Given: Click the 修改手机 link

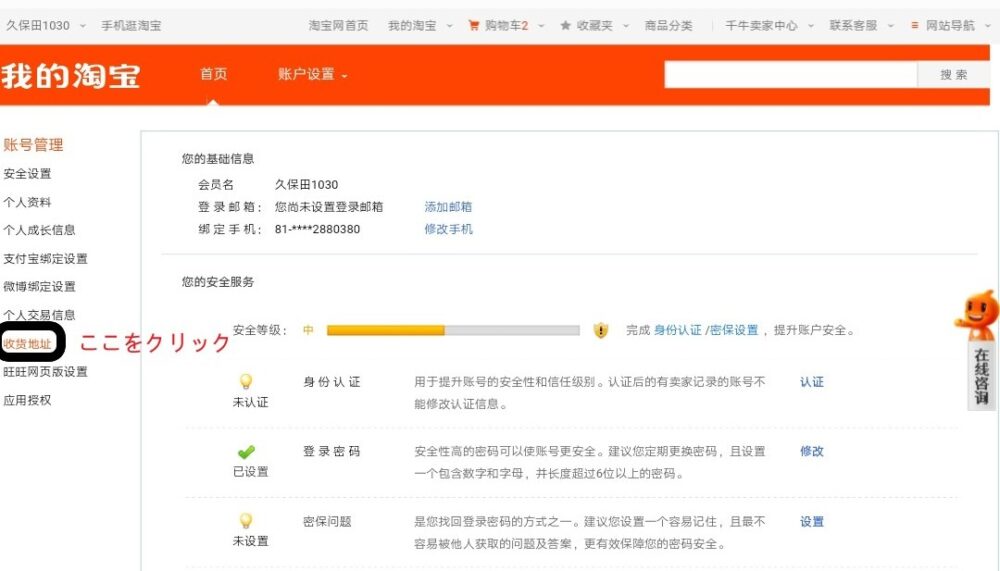Looking at the screenshot, I should pos(448,229).
